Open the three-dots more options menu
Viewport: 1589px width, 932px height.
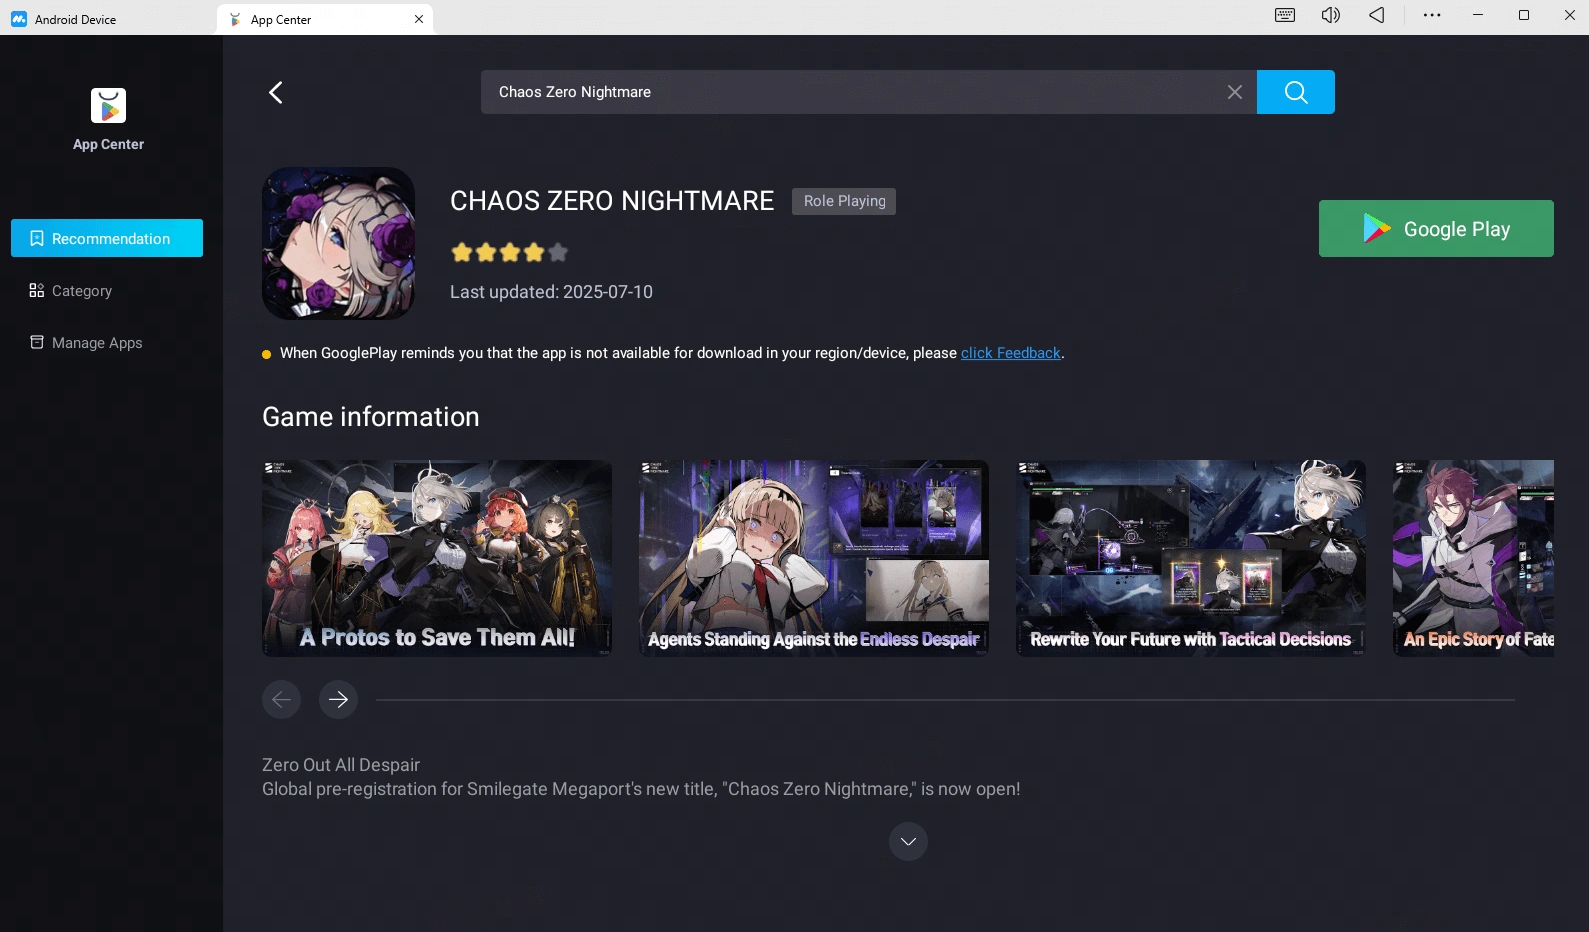[x=1432, y=15]
